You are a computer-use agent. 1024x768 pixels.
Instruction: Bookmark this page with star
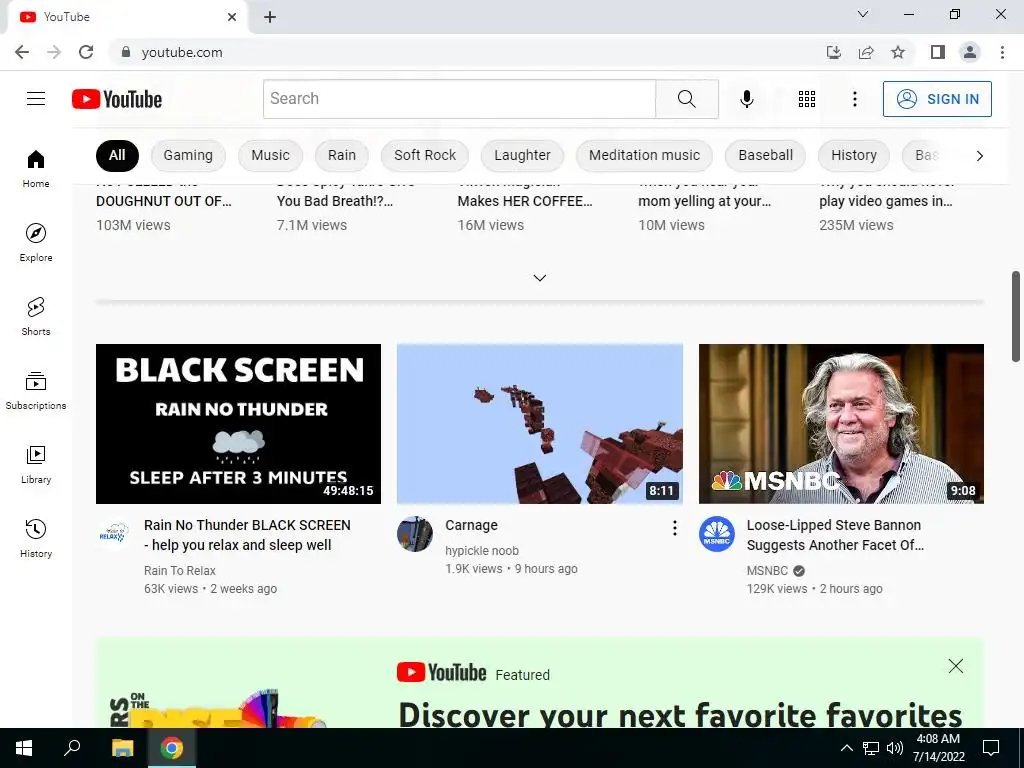coord(898,52)
